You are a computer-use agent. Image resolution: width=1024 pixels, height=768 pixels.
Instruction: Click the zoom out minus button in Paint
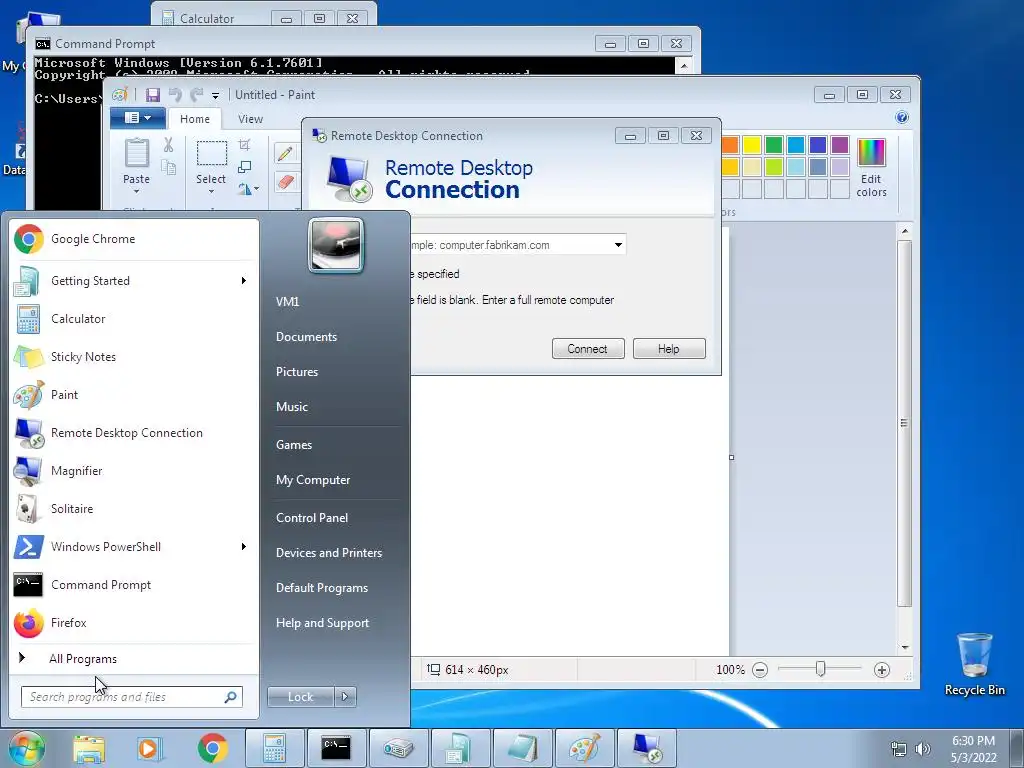(760, 669)
